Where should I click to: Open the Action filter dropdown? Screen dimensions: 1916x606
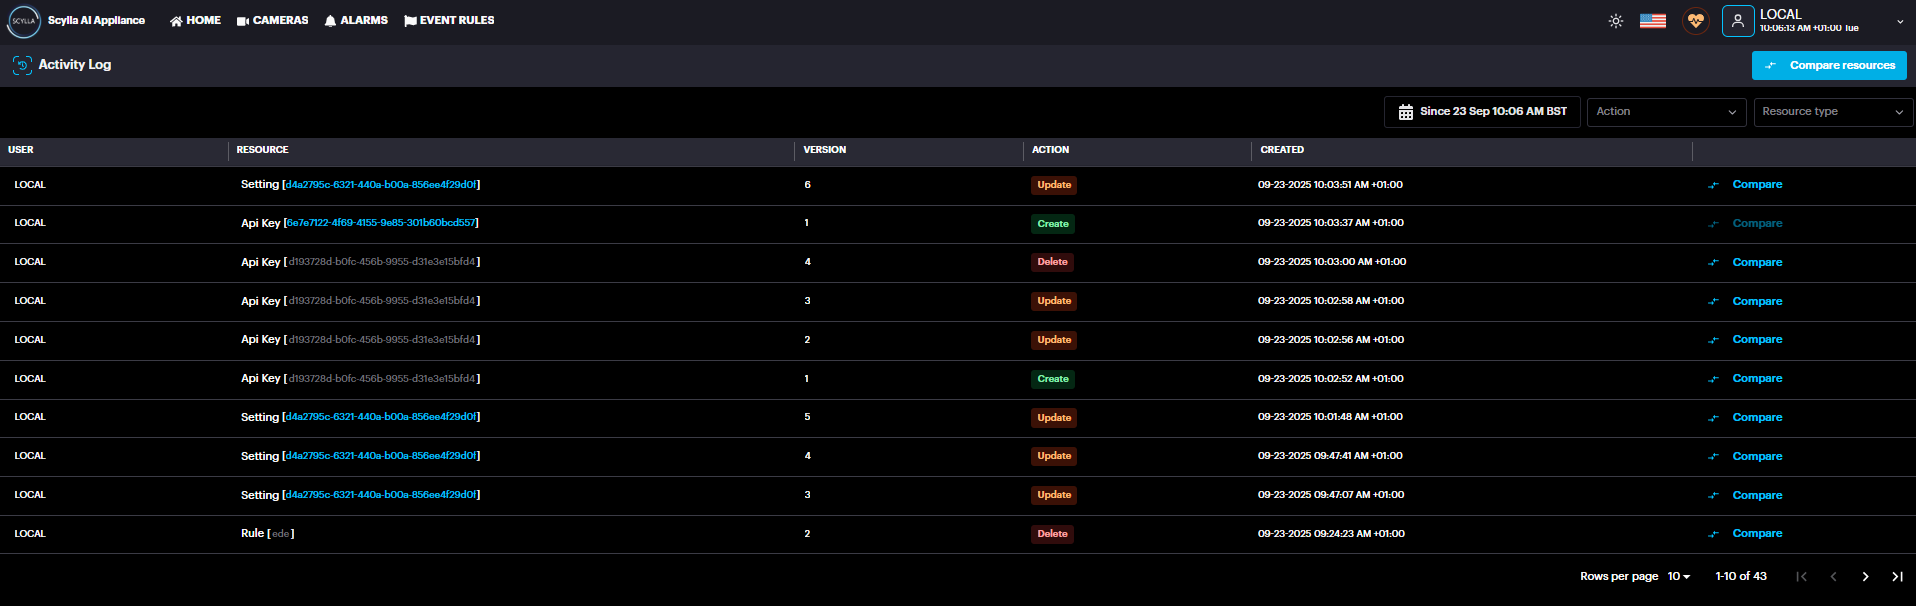[x=1665, y=112]
